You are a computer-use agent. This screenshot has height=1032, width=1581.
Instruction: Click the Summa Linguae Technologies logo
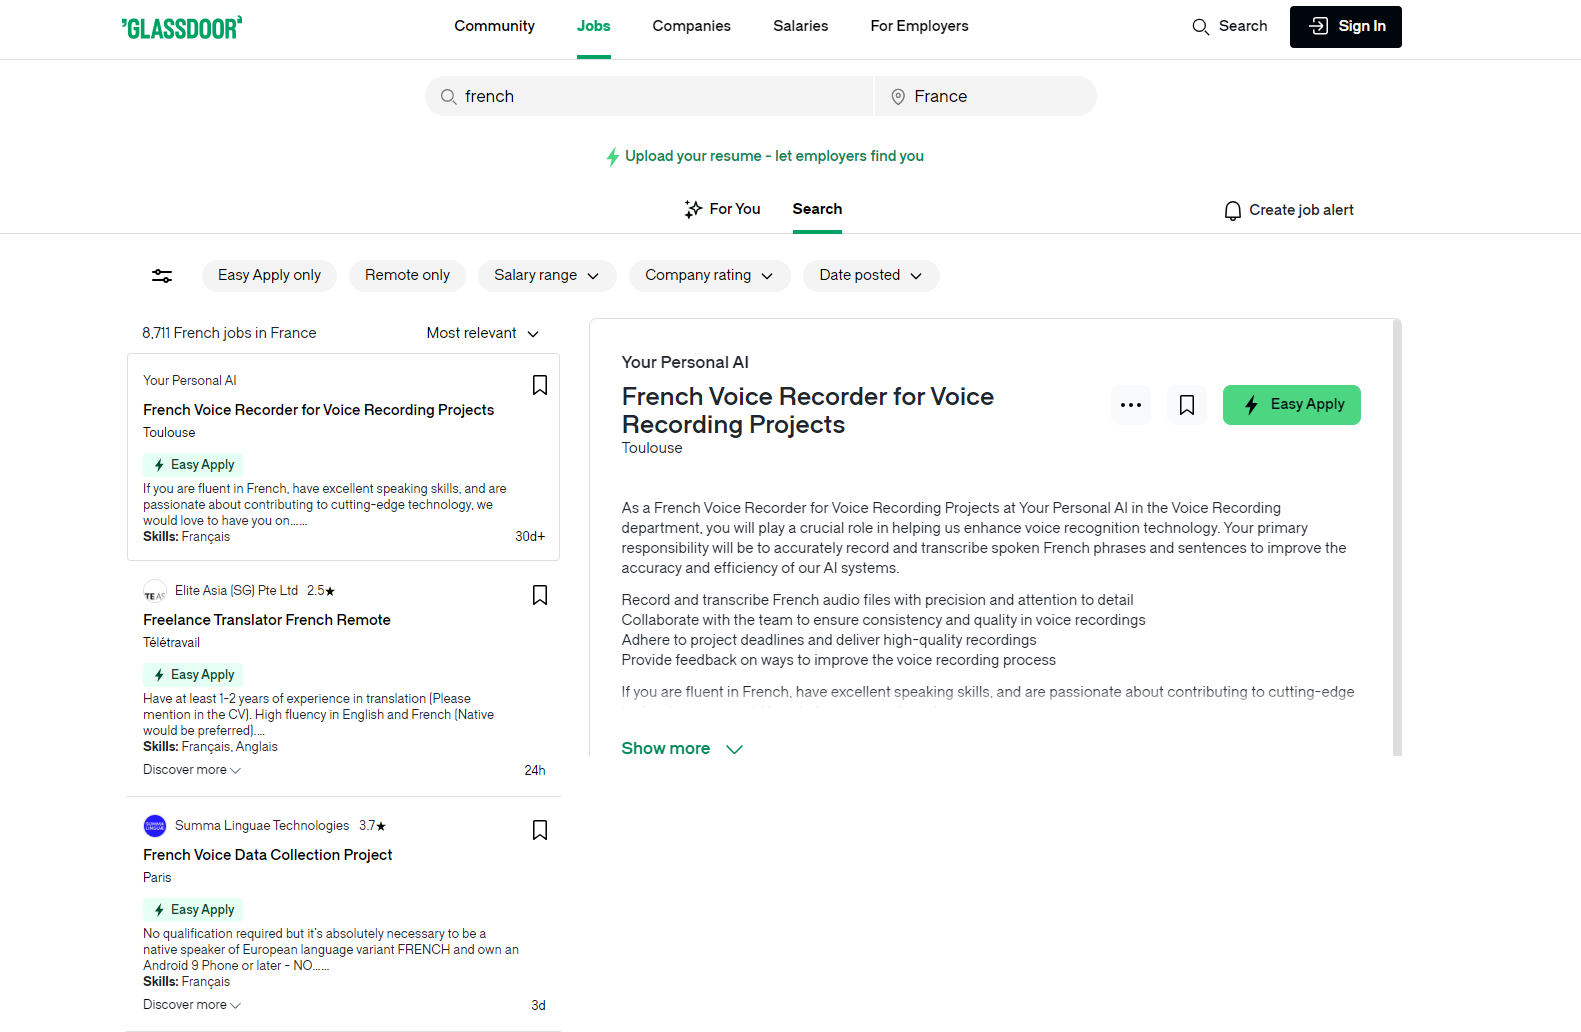click(x=155, y=826)
